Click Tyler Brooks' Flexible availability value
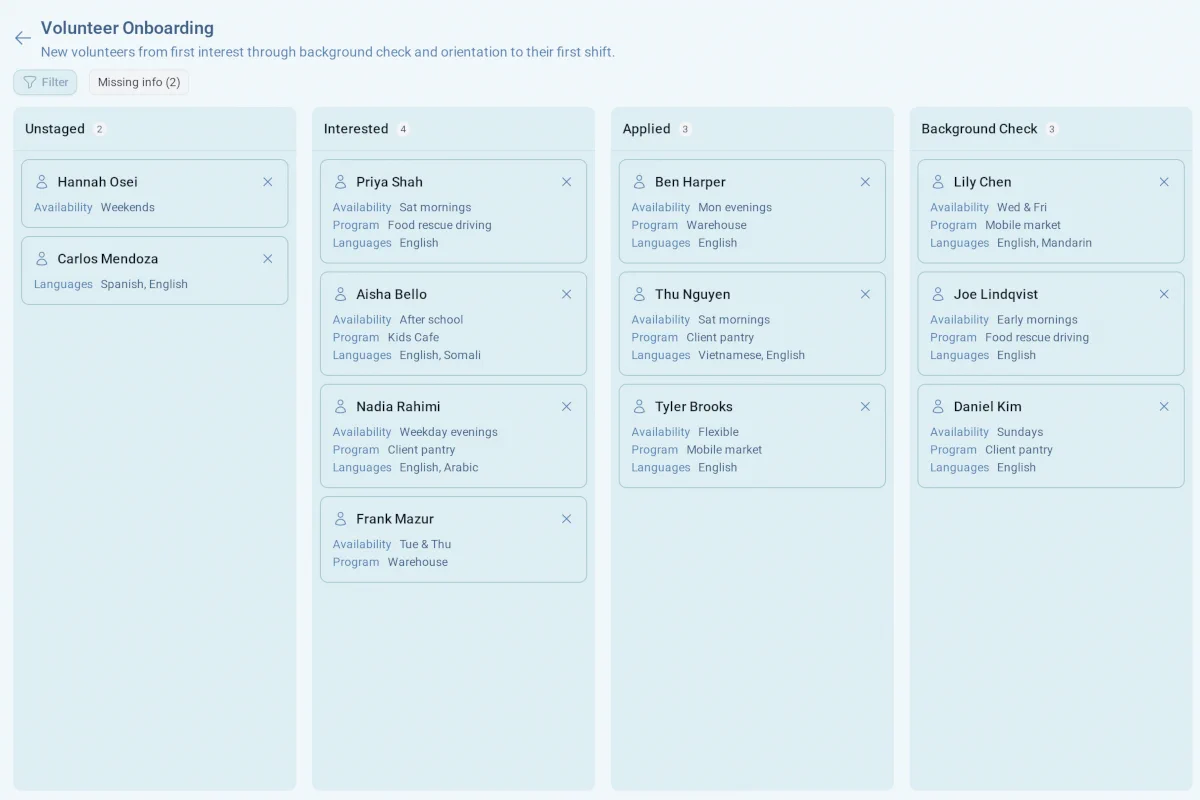Image resolution: width=1200 pixels, height=800 pixels. (x=719, y=432)
